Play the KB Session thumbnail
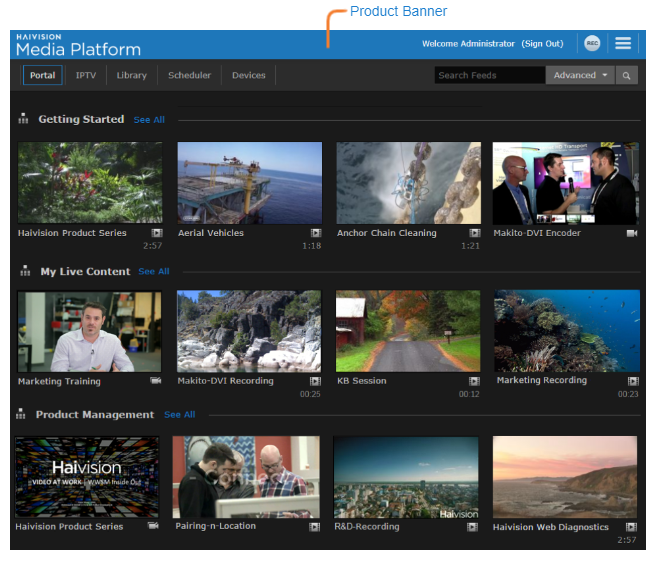Viewport: 665px width, 570px height. click(x=408, y=331)
